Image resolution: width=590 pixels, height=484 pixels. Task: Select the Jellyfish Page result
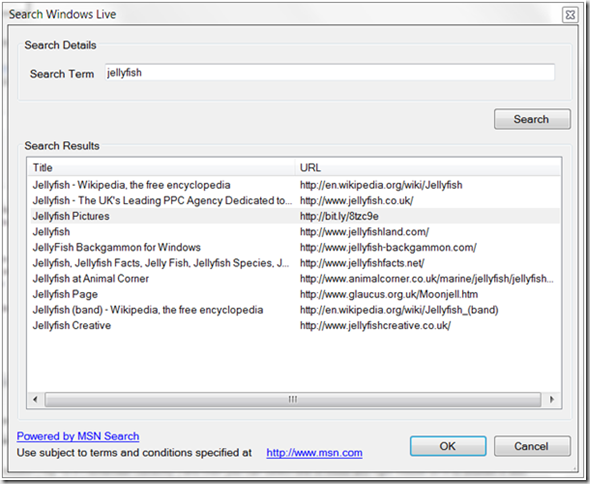[x=294, y=294]
